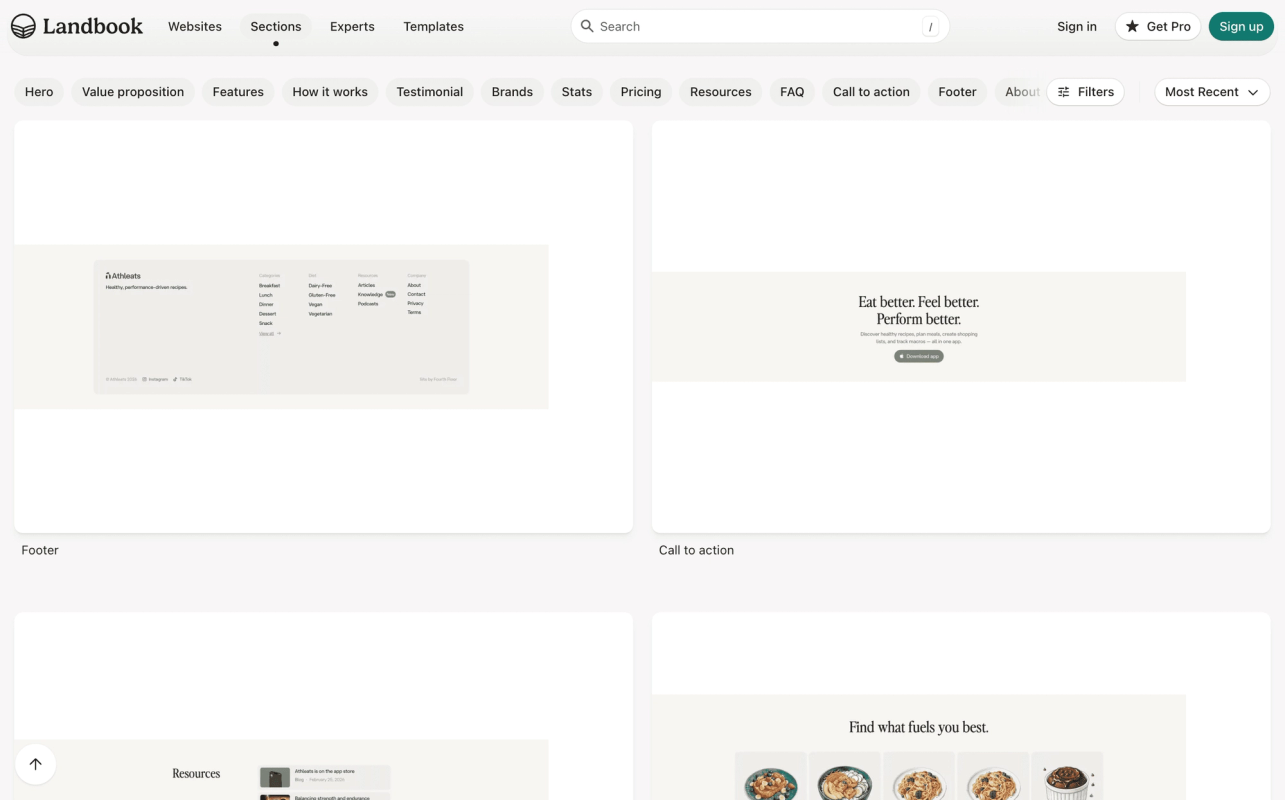Select the Testimonial category chip

pyautogui.click(x=430, y=92)
